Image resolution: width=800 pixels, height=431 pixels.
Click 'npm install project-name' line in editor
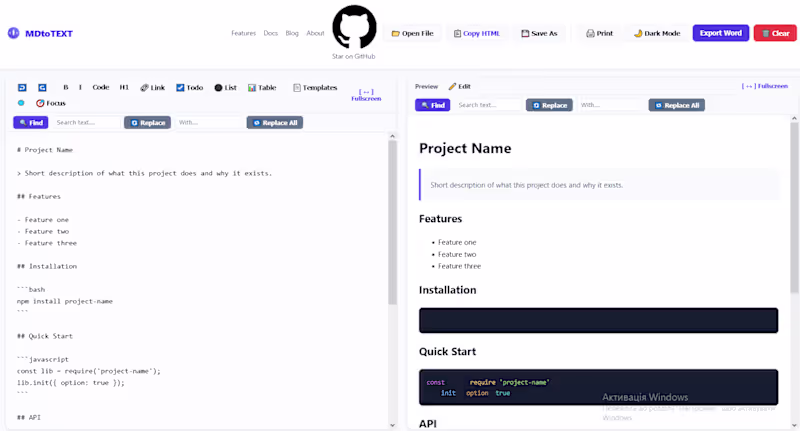pos(65,301)
